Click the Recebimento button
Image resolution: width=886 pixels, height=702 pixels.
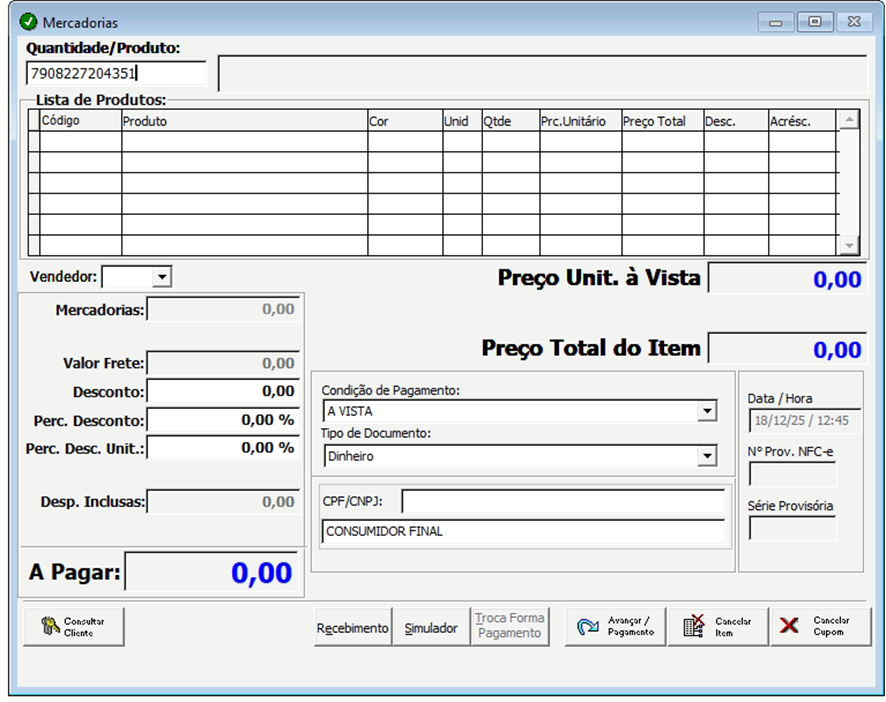tap(352, 628)
